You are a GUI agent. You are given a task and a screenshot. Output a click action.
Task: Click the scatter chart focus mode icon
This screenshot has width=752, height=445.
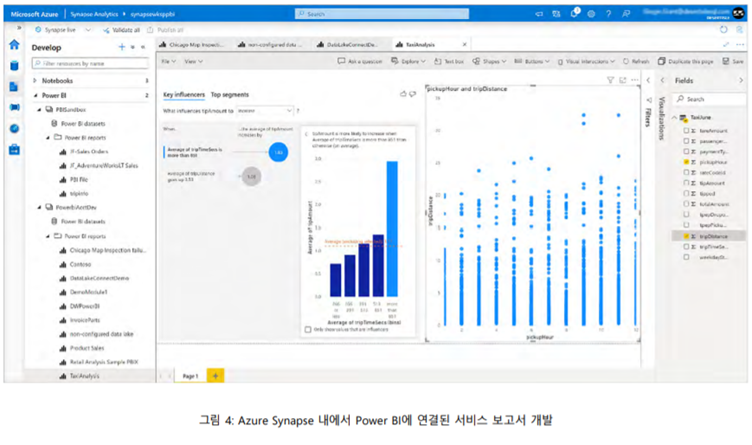pos(623,80)
